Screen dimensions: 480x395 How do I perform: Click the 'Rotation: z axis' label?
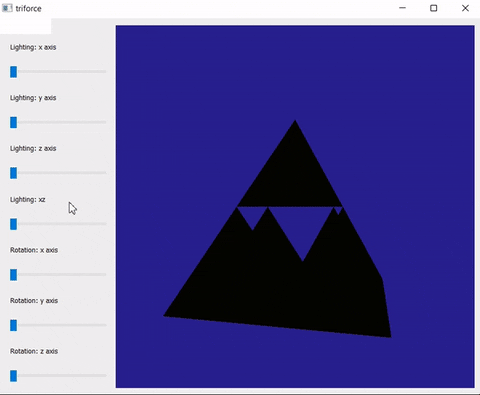(34, 352)
